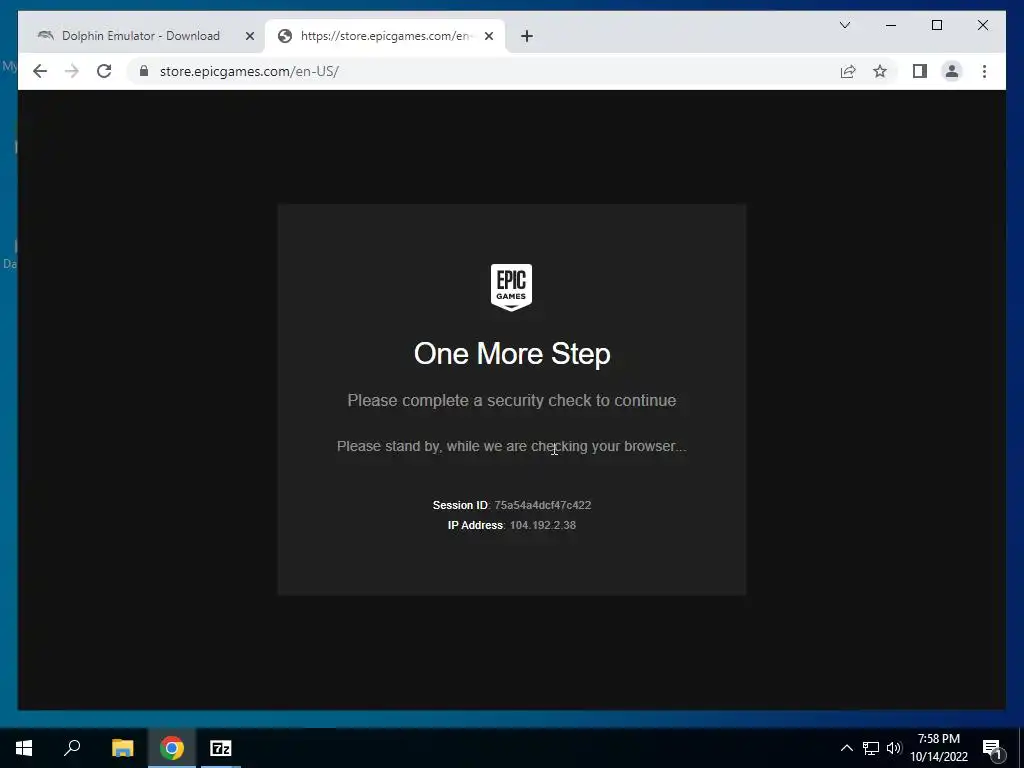The image size is (1024, 768).
Task: Select the store.epicgames.com tab
Action: 385,36
